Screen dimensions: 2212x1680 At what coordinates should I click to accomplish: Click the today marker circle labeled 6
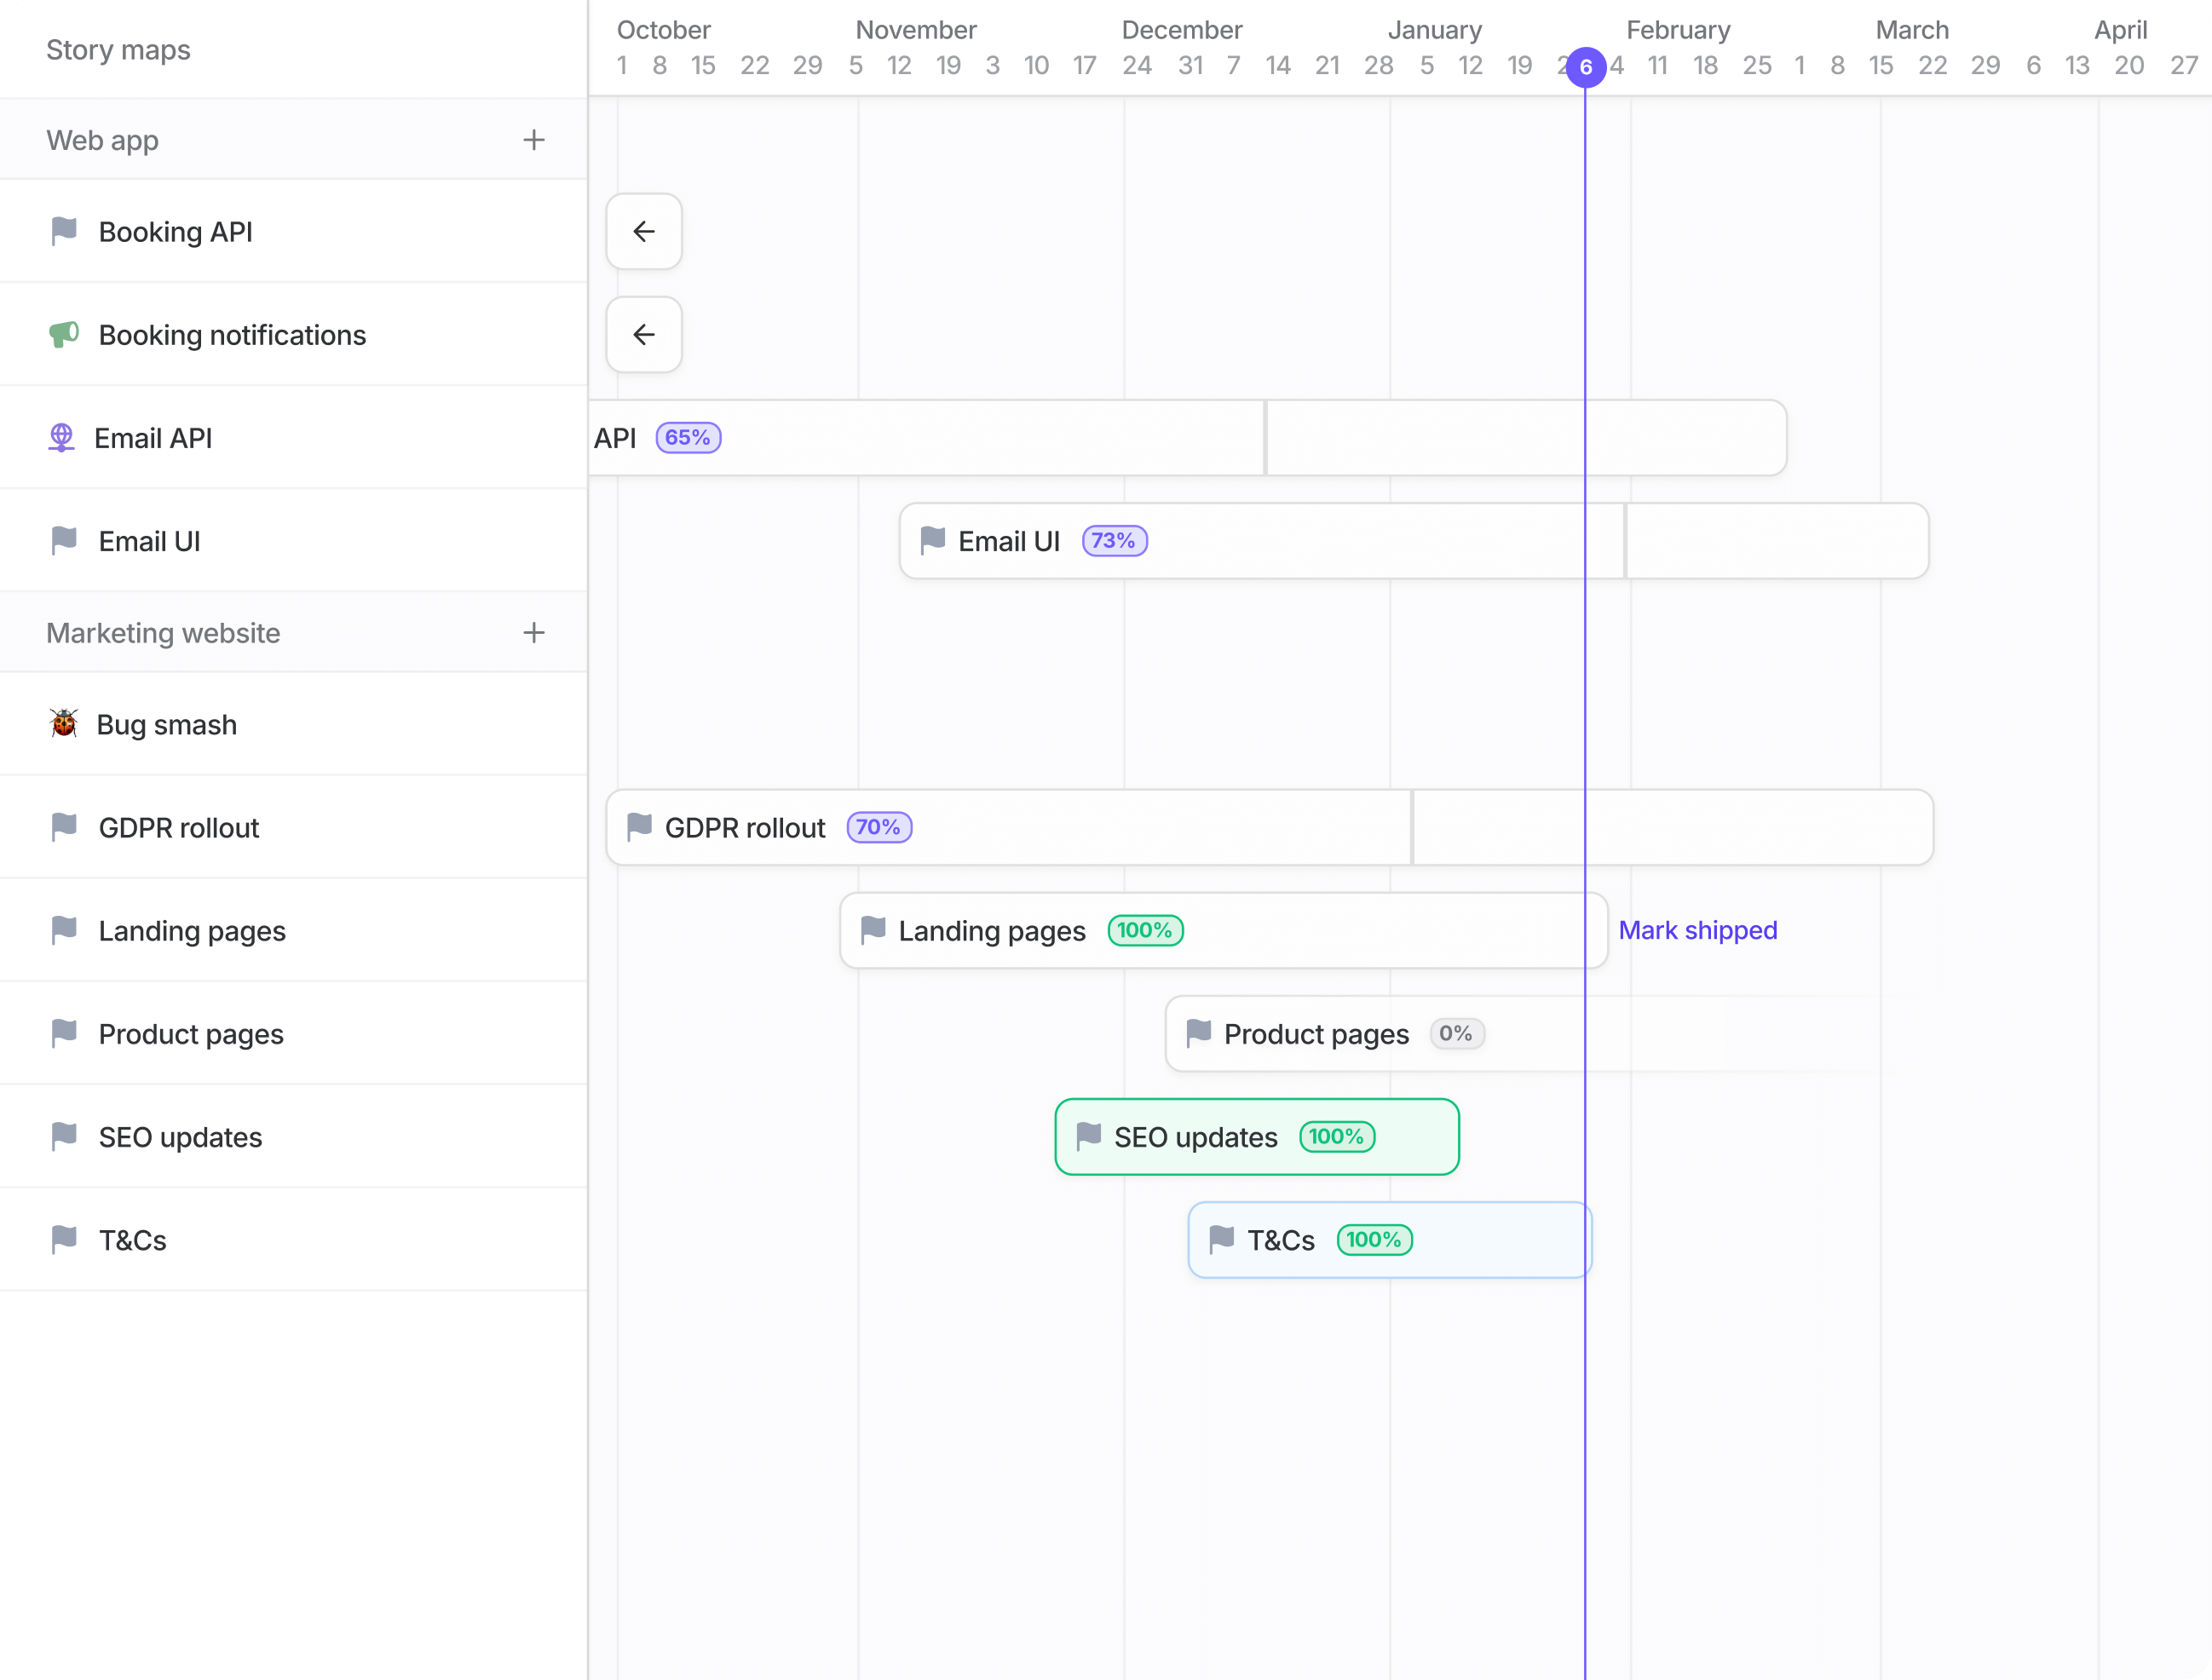[x=1586, y=67]
